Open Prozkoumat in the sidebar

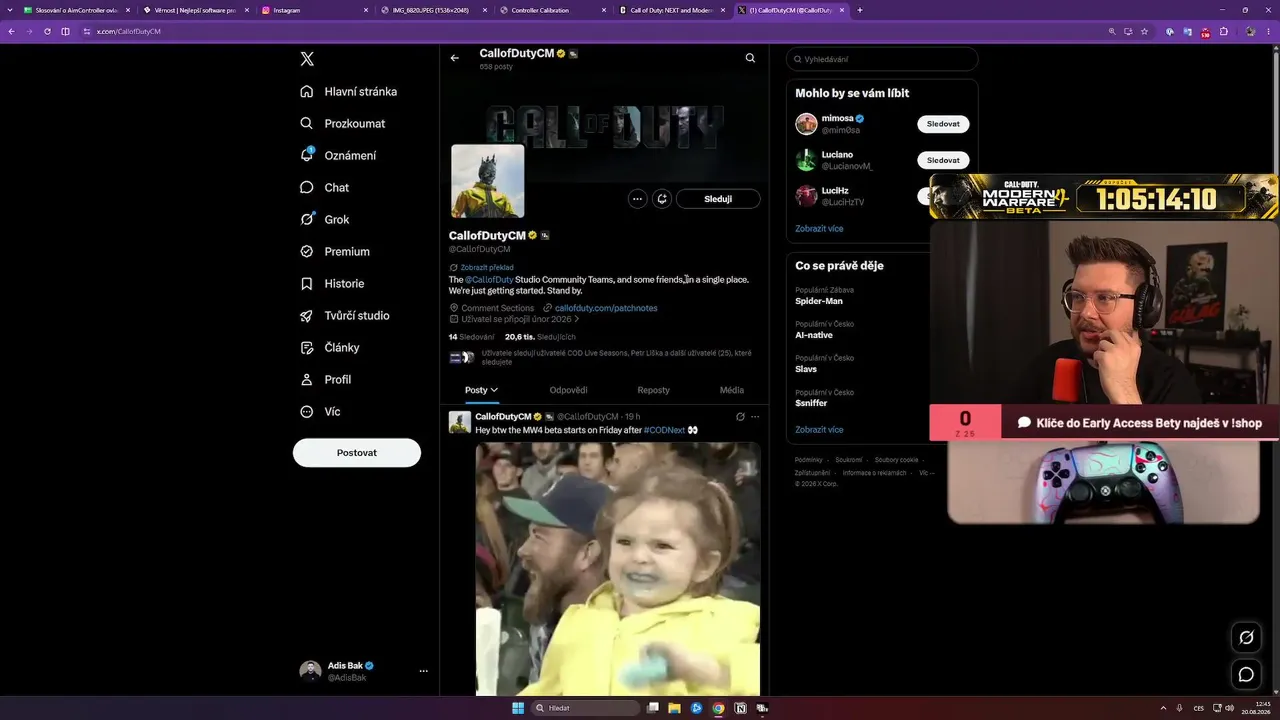(342, 123)
